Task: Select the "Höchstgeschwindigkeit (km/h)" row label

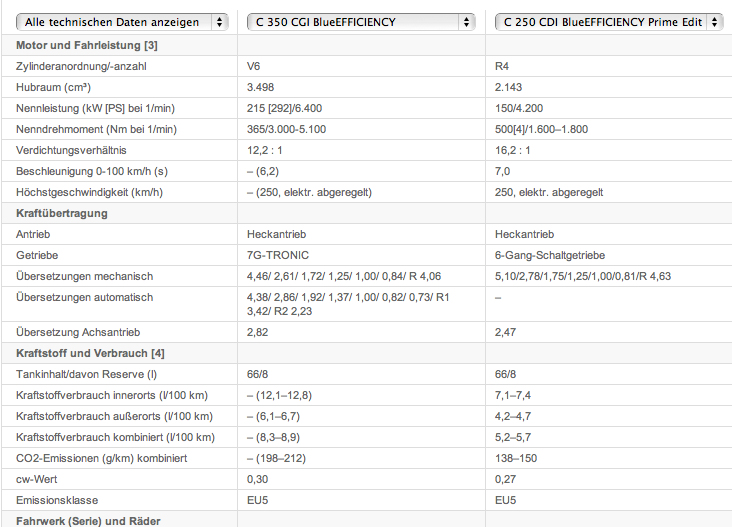Action: point(89,192)
